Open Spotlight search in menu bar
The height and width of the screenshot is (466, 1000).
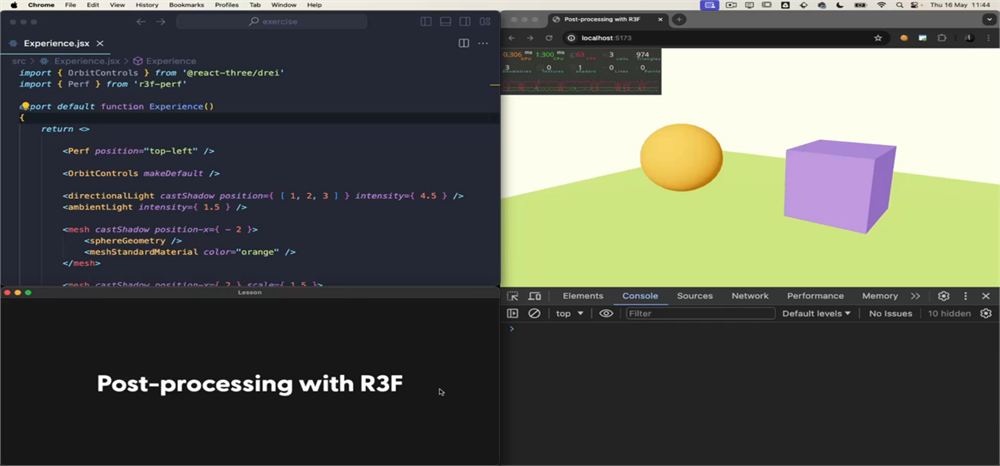[x=899, y=4]
